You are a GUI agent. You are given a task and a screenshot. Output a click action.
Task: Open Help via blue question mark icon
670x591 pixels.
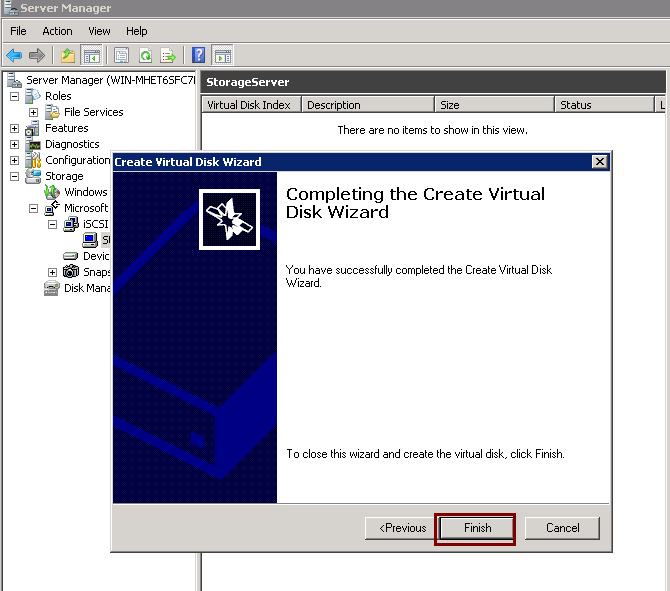click(198, 56)
